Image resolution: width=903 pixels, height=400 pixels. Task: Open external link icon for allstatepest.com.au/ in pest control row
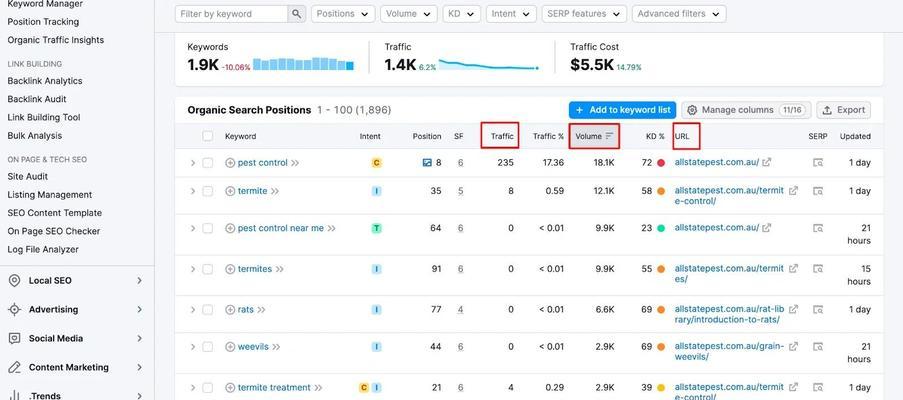point(767,162)
